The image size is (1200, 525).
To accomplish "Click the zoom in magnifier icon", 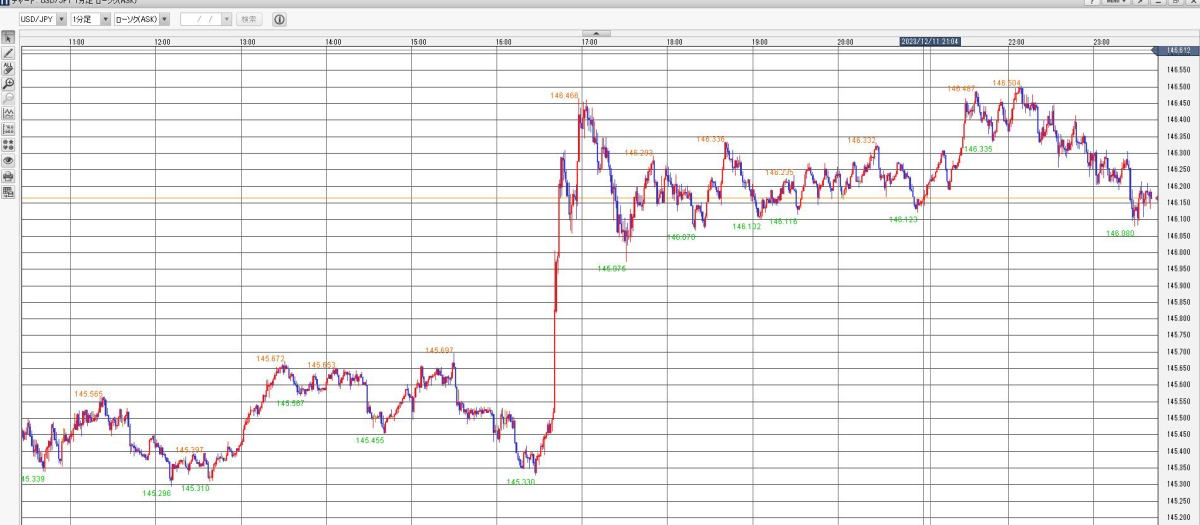I will pos(8,84).
